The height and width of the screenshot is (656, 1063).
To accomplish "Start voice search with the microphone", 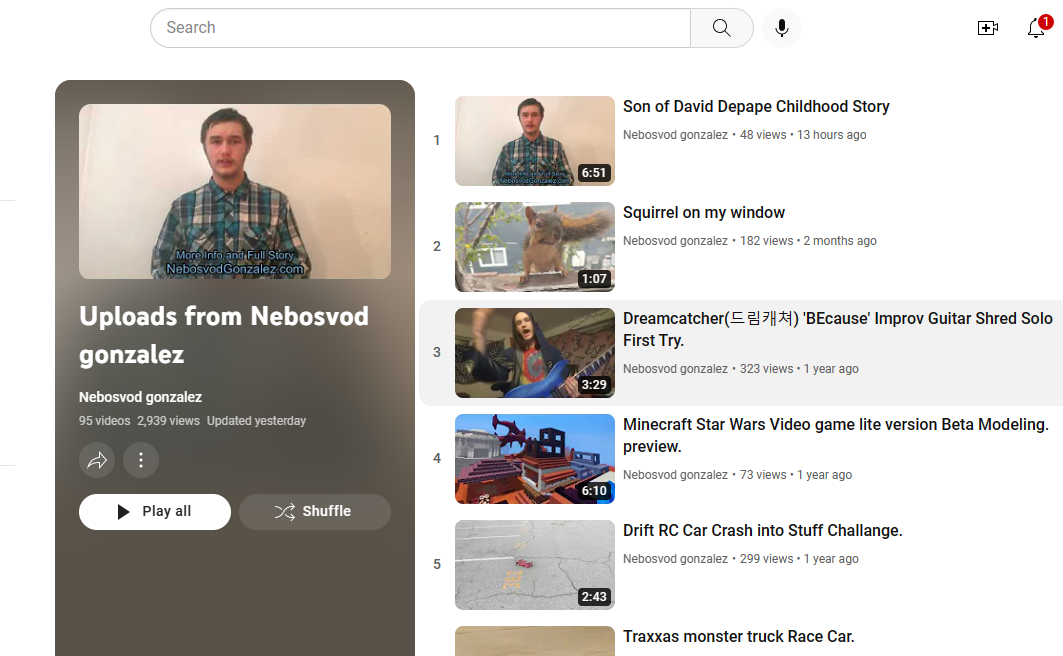I will 782,28.
